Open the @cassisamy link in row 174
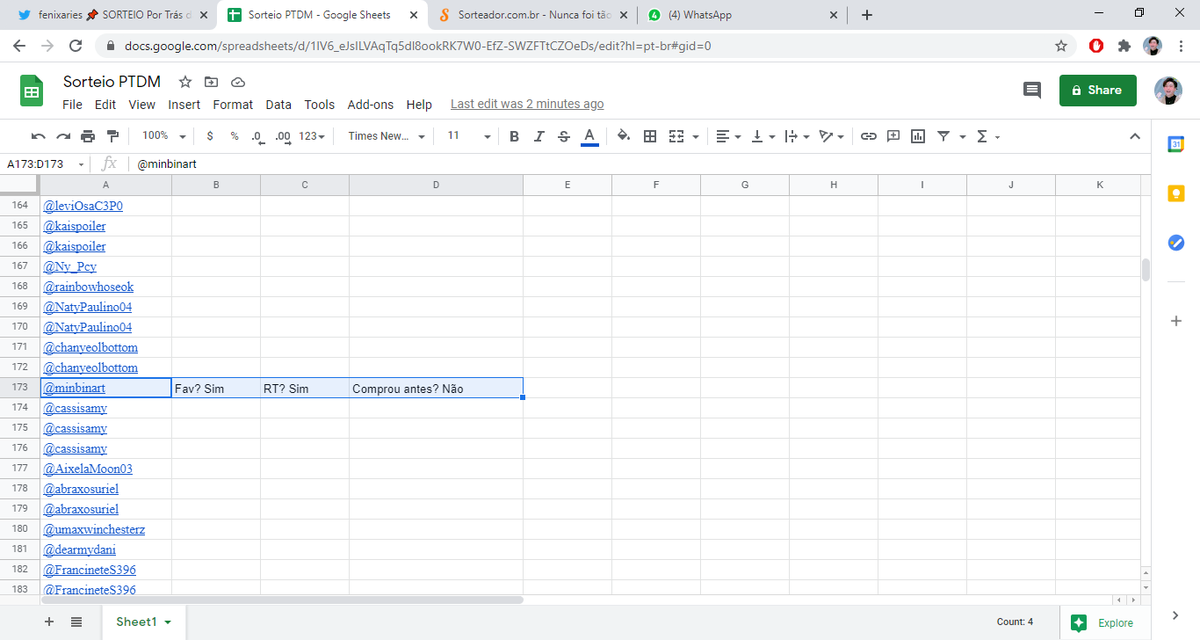1200x640 pixels. point(75,408)
